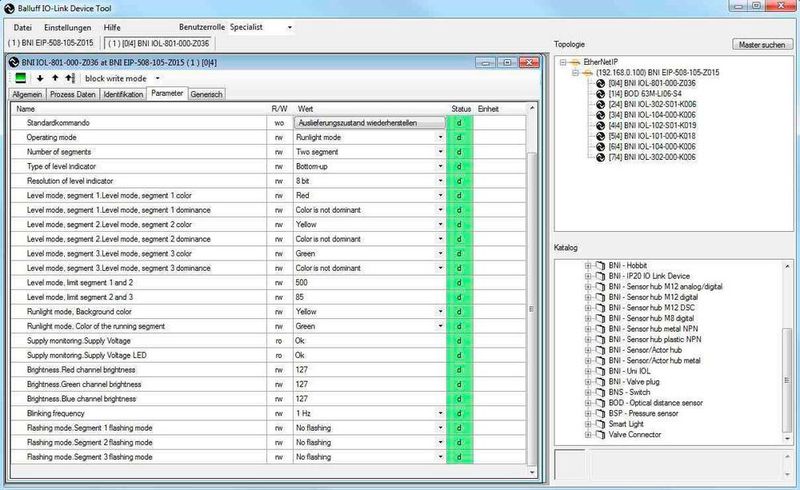Click the Level mode limit segment 1 and 2 value field
This screenshot has height=490, width=800.
tap(369, 283)
